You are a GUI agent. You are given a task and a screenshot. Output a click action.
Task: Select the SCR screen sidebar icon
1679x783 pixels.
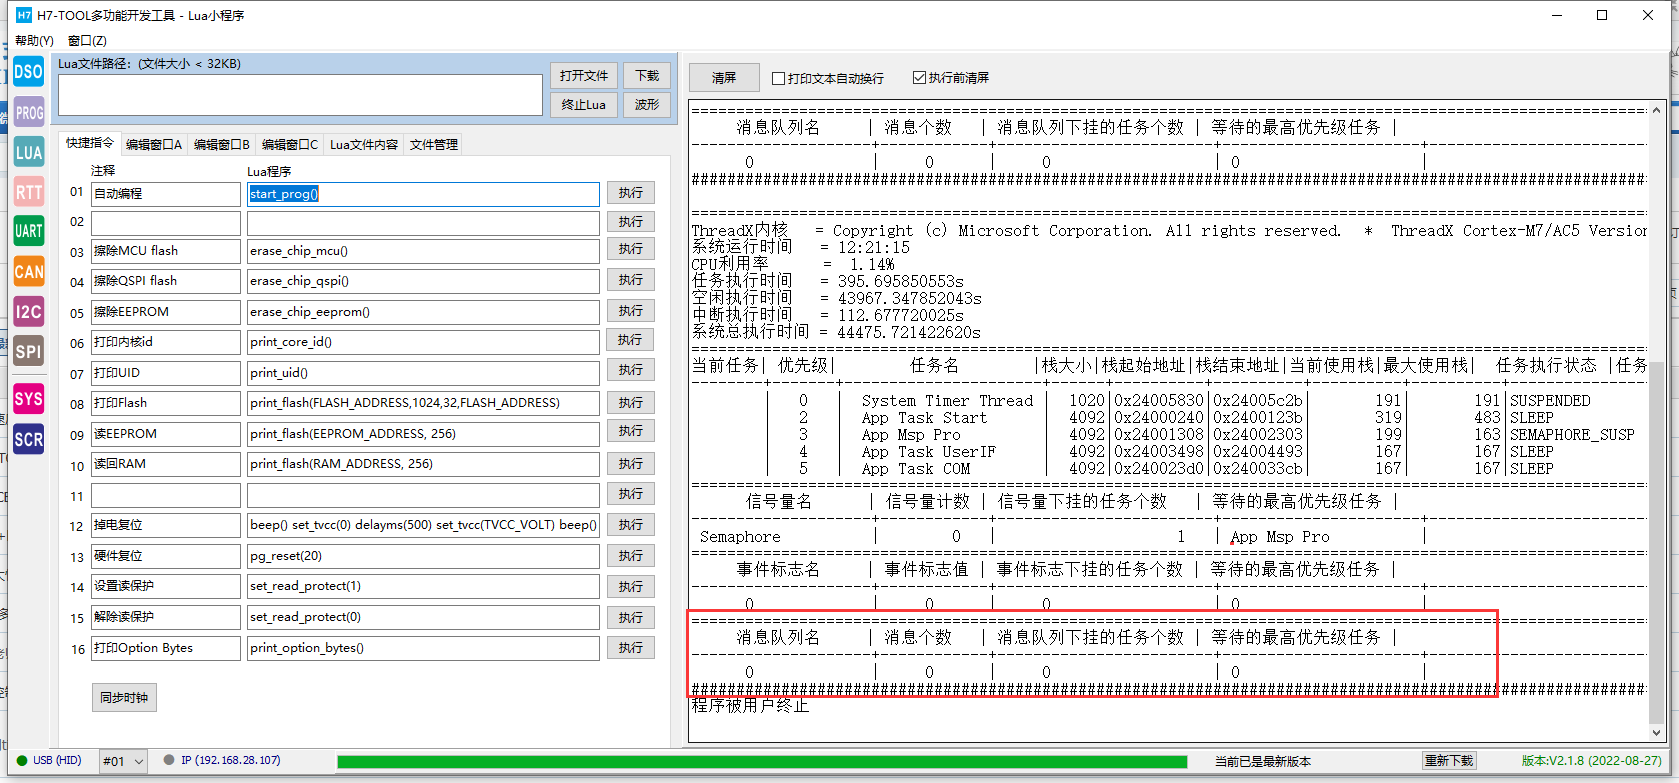[x=28, y=439]
